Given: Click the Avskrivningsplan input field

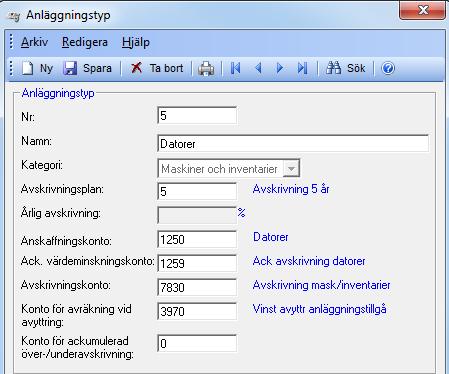Looking at the screenshot, I should click(x=197, y=191).
